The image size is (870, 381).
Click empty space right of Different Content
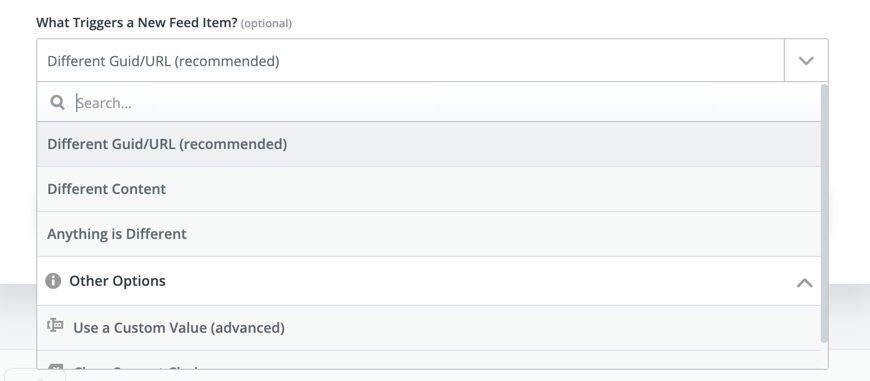pos(493,189)
